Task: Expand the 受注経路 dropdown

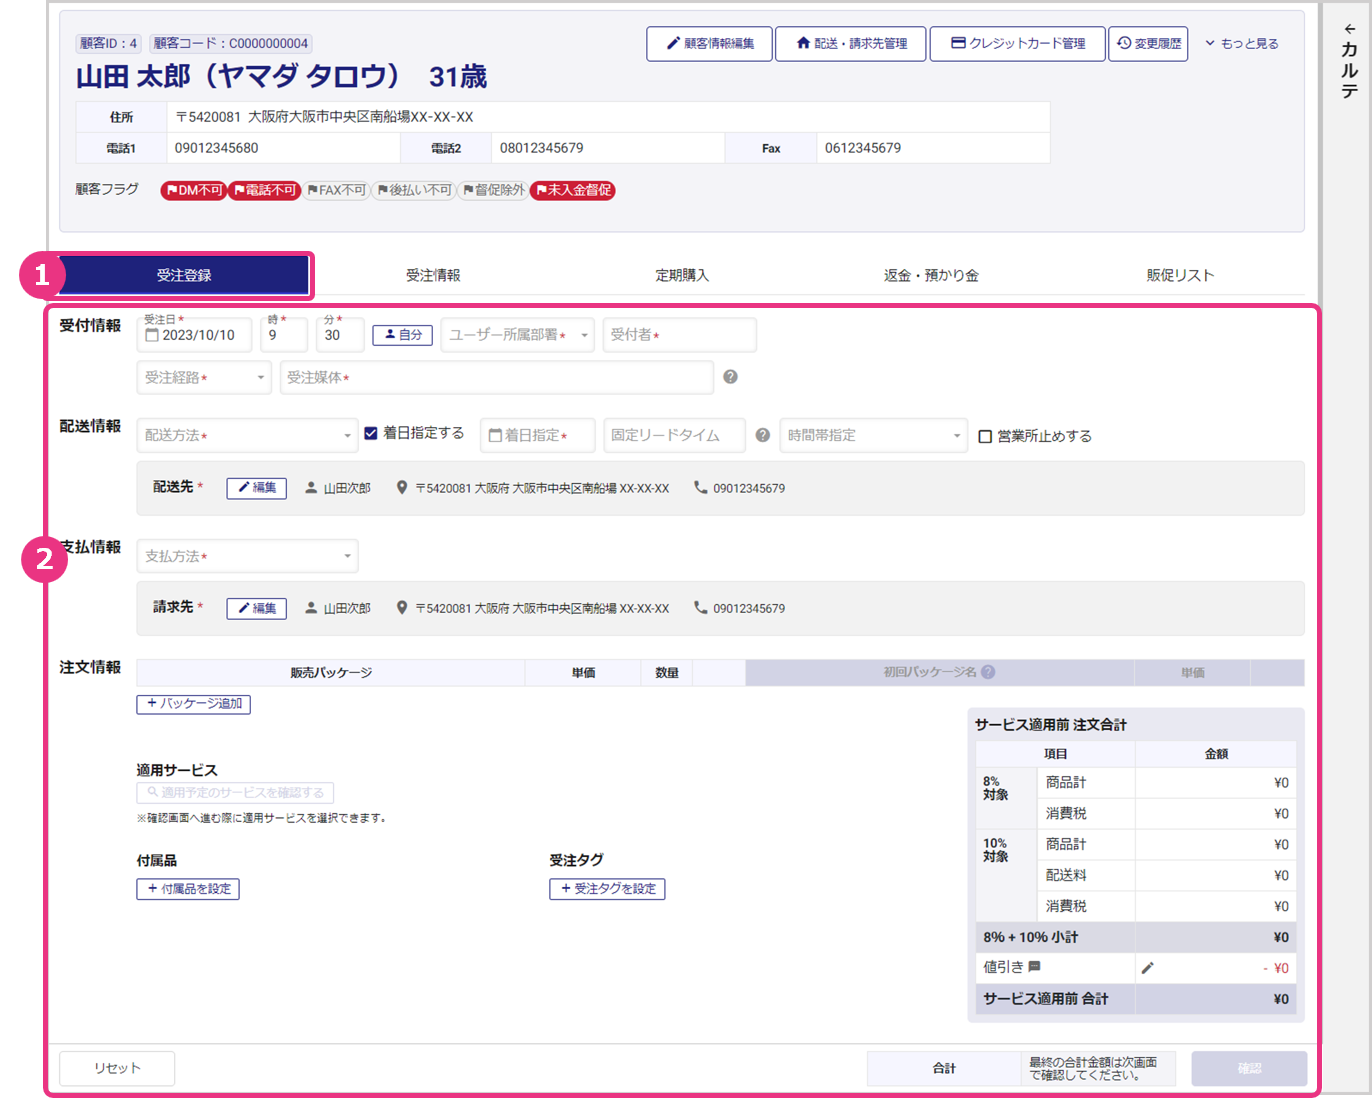Action: coord(204,377)
